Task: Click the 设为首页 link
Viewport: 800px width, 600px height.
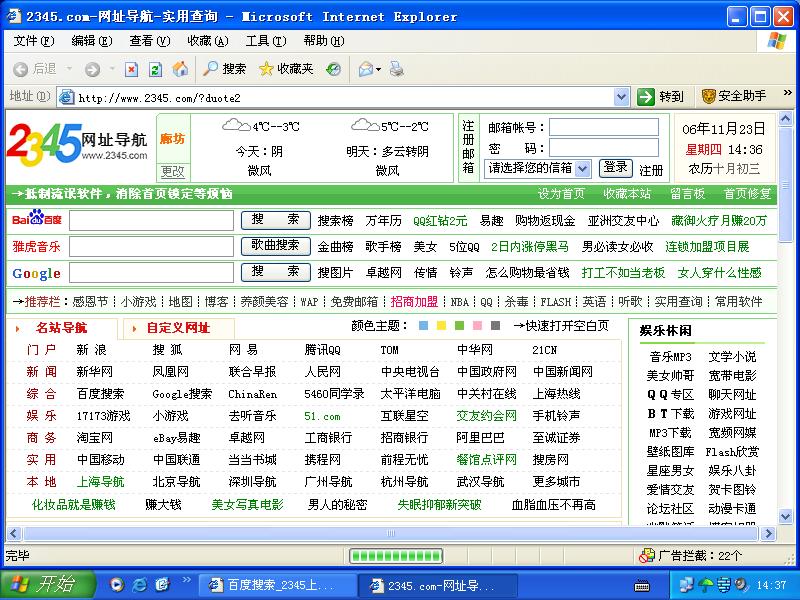Action: tap(561, 194)
